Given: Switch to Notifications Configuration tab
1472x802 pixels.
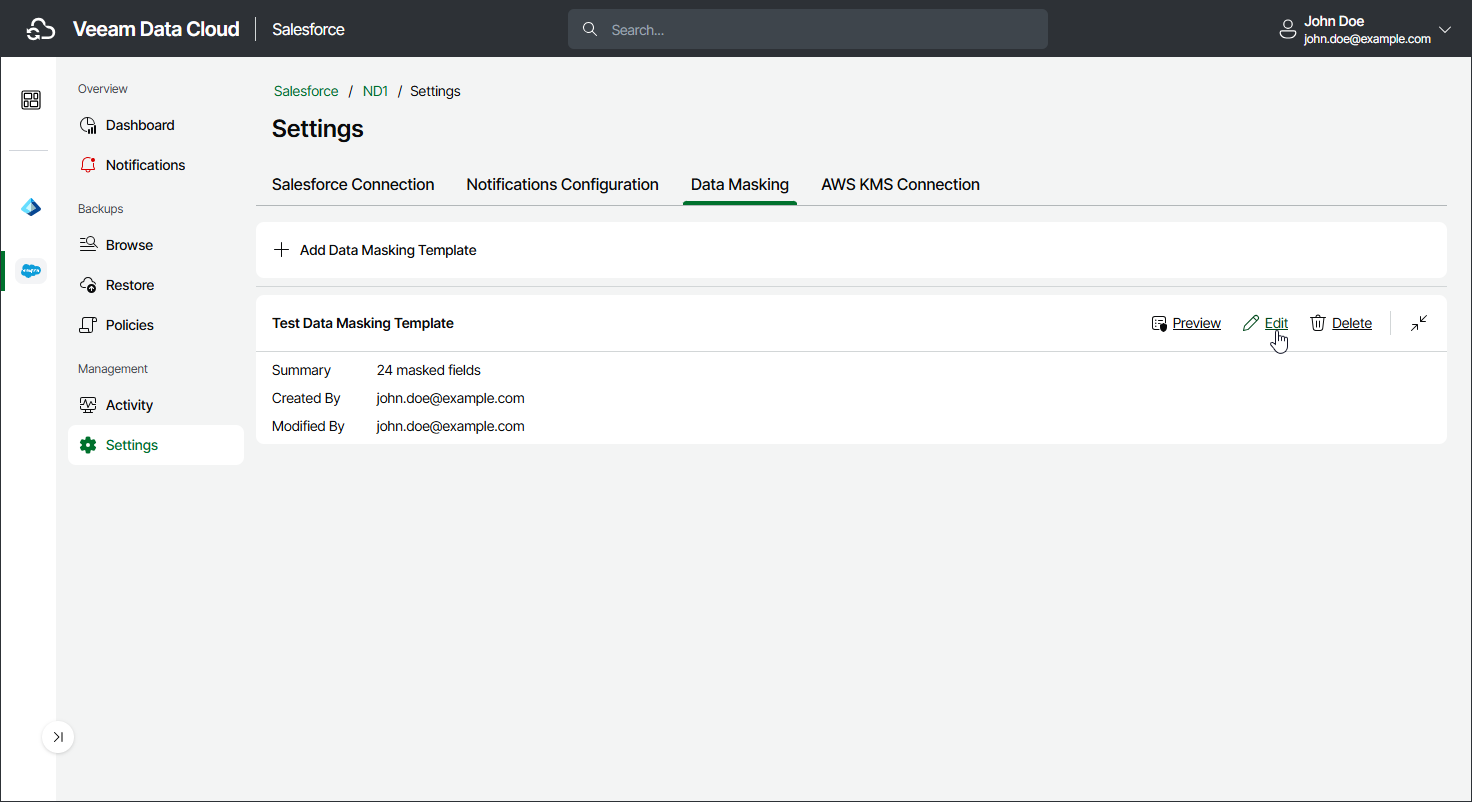Looking at the screenshot, I should tap(562, 185).
